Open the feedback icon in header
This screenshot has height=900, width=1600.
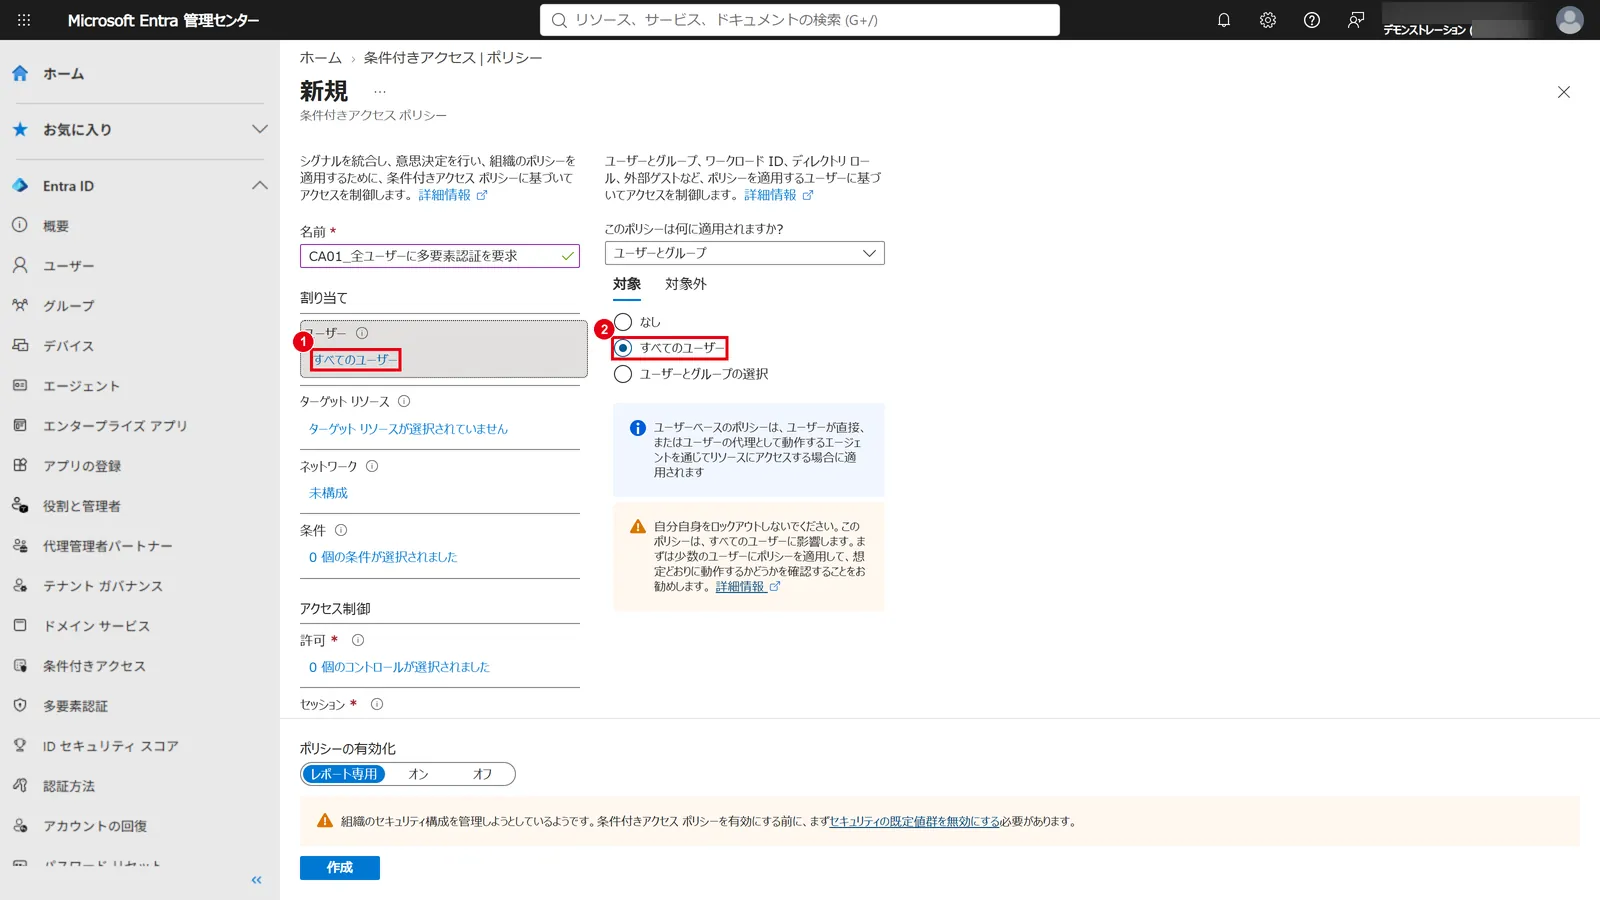coord(1356,20)
